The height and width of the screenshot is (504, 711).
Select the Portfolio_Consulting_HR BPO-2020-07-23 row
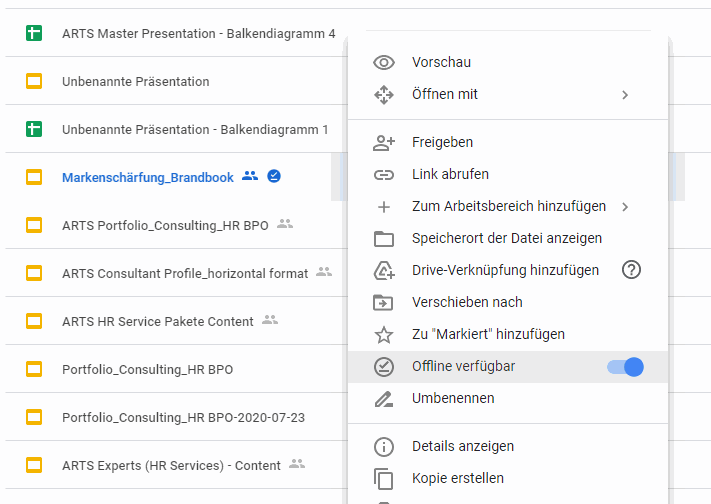pyautogui.click(x=177, y=417)
